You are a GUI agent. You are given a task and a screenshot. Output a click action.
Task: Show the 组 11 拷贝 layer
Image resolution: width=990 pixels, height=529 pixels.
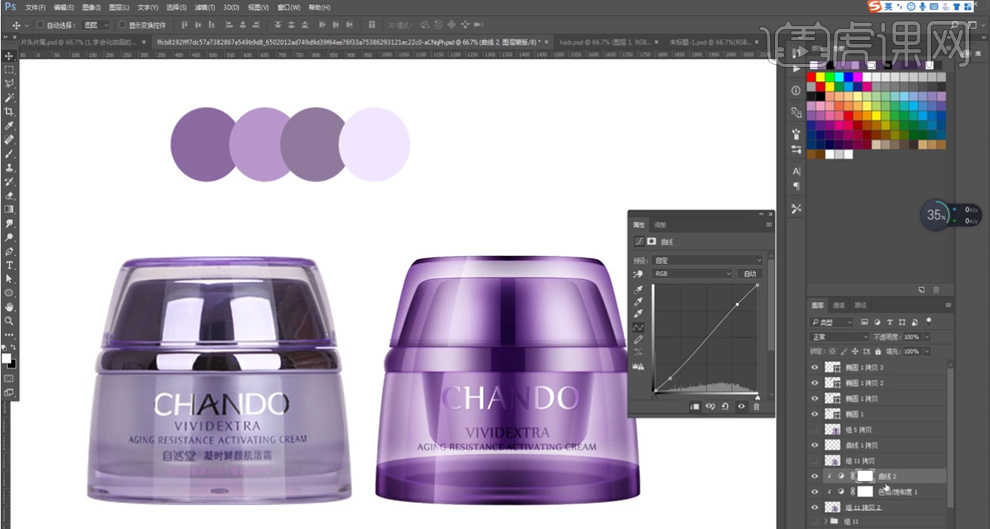tap(814, 460)
